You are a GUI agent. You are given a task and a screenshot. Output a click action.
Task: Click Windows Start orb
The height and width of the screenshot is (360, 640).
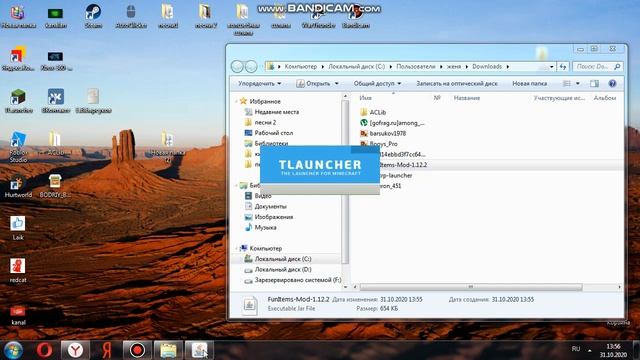(13, 350)
